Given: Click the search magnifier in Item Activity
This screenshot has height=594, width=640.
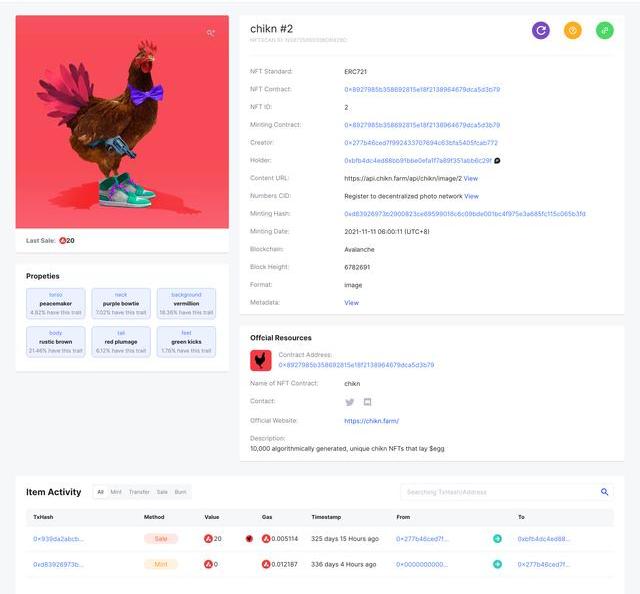Looking at the screenshot, I should pos(604,492).
